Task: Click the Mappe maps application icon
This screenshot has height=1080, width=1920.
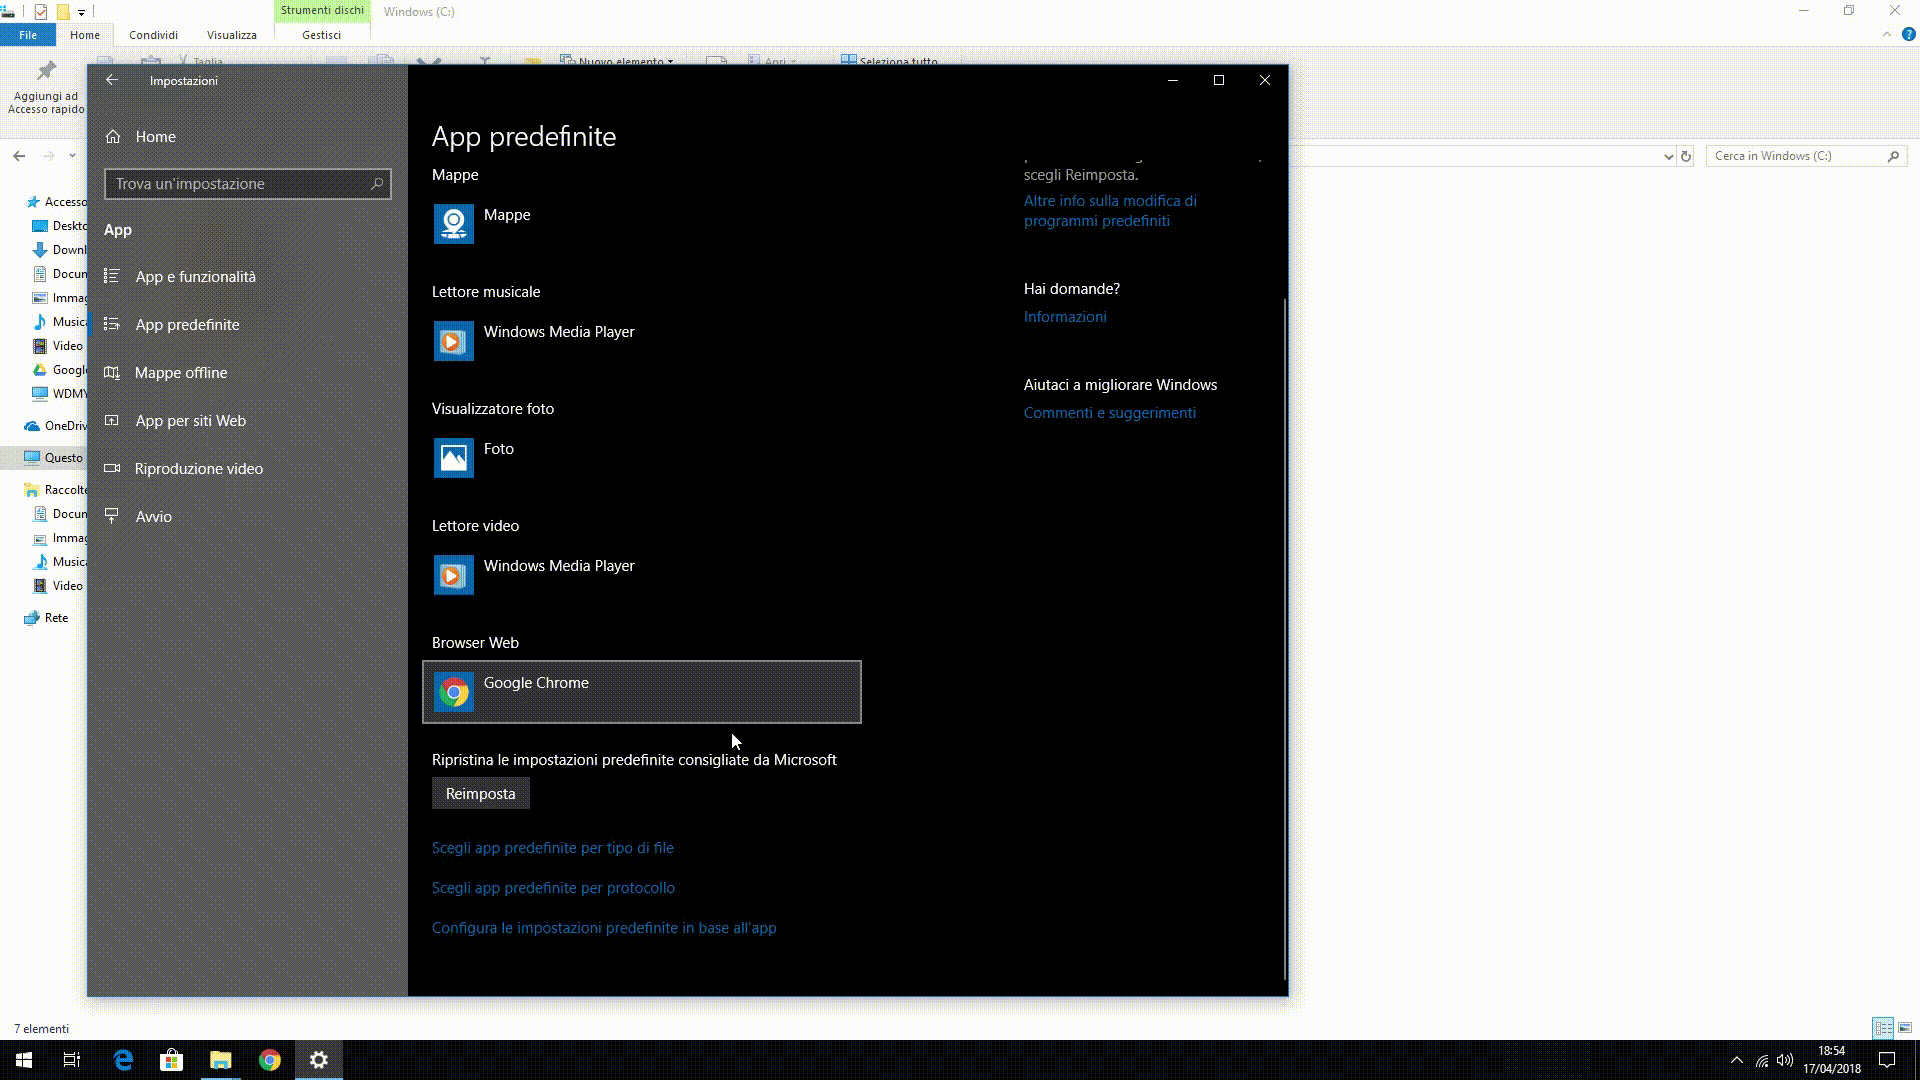Action: pyautogui.click(x=454, y=223)
